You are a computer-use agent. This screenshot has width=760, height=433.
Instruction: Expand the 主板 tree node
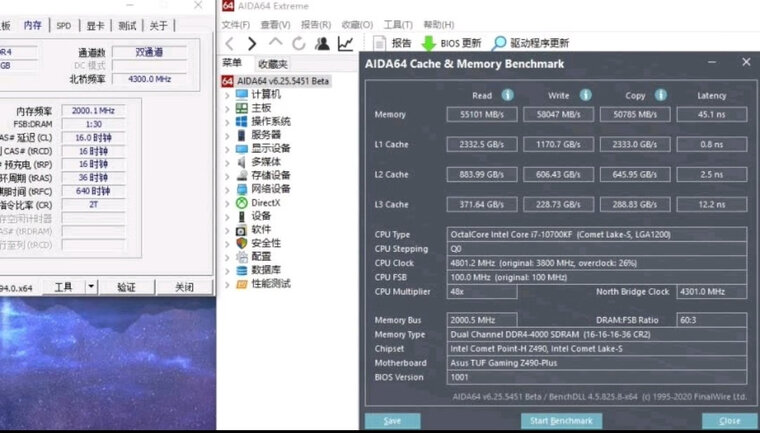click(x=227, y=108)
